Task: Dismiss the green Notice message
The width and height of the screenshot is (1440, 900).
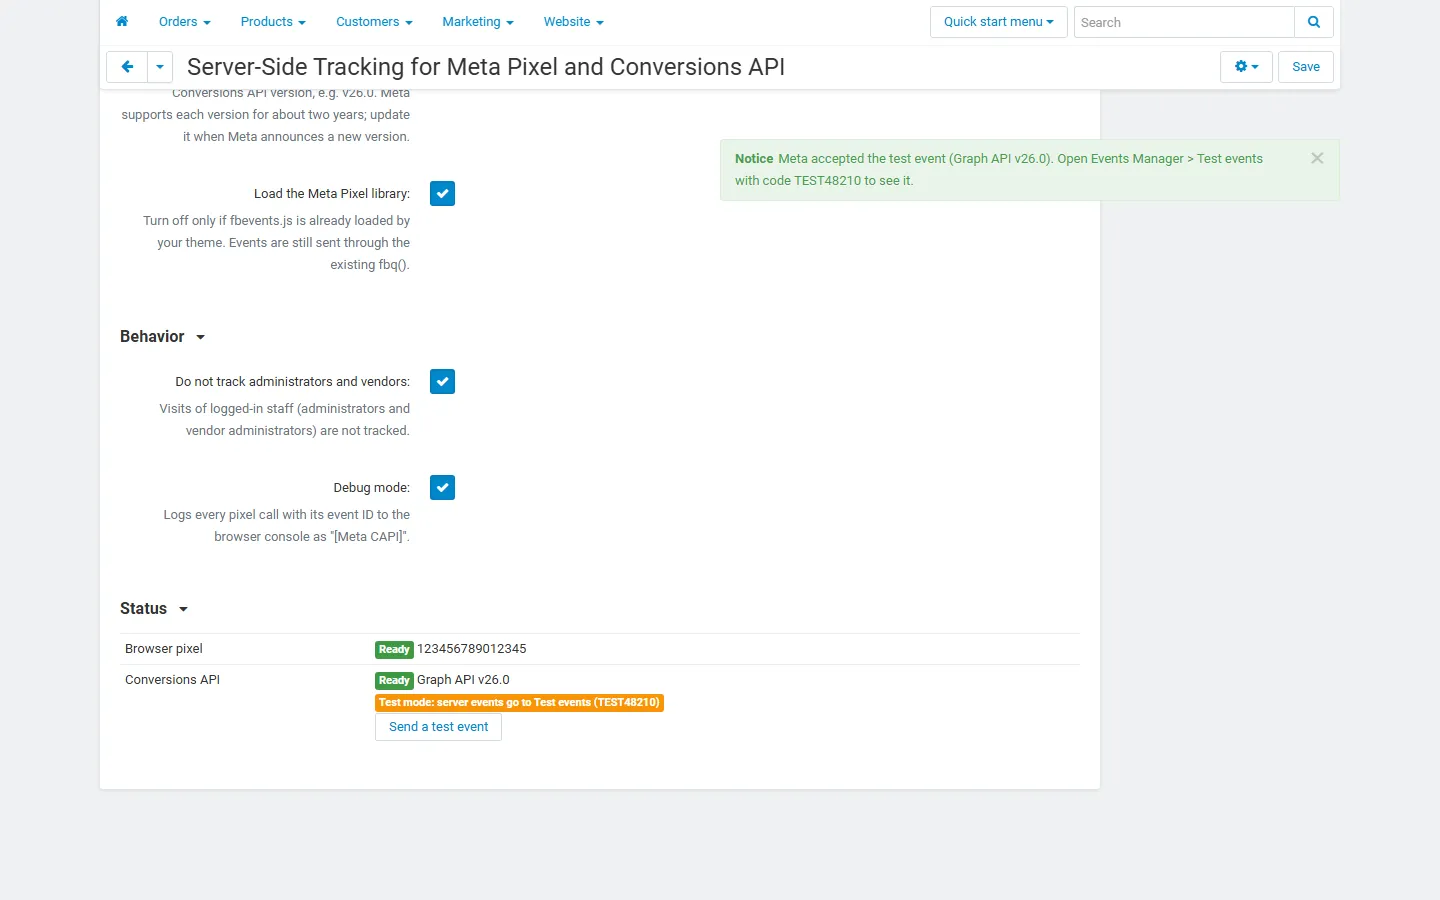Action: coord(1317,158)
